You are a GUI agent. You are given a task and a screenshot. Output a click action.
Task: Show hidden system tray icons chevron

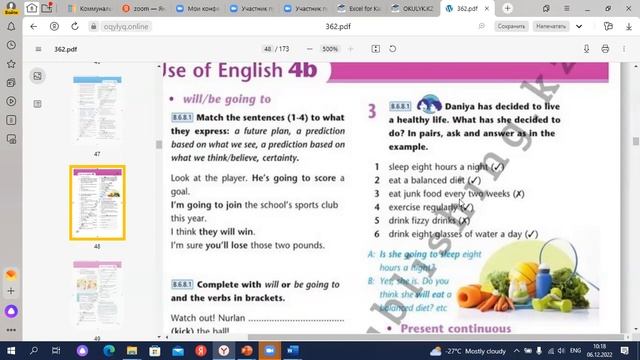[516, 351]
